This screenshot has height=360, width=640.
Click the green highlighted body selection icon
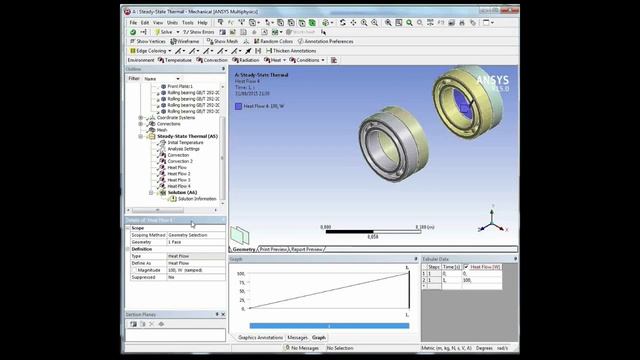point(312,23)
